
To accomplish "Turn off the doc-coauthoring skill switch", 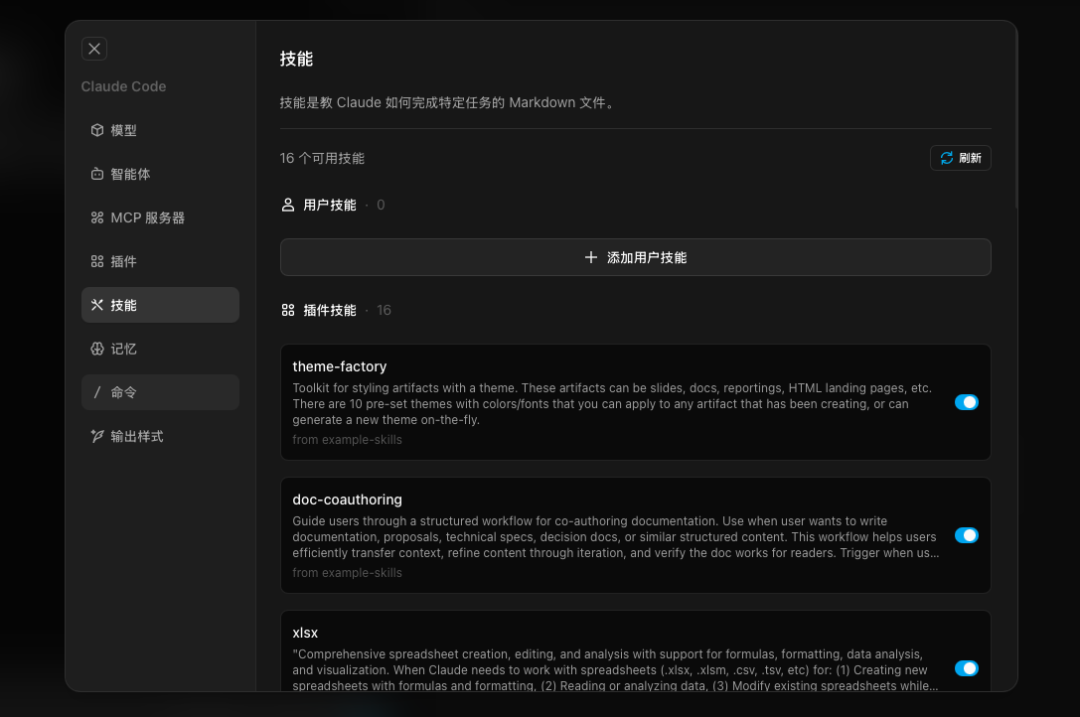I will (x=966, y=535).
